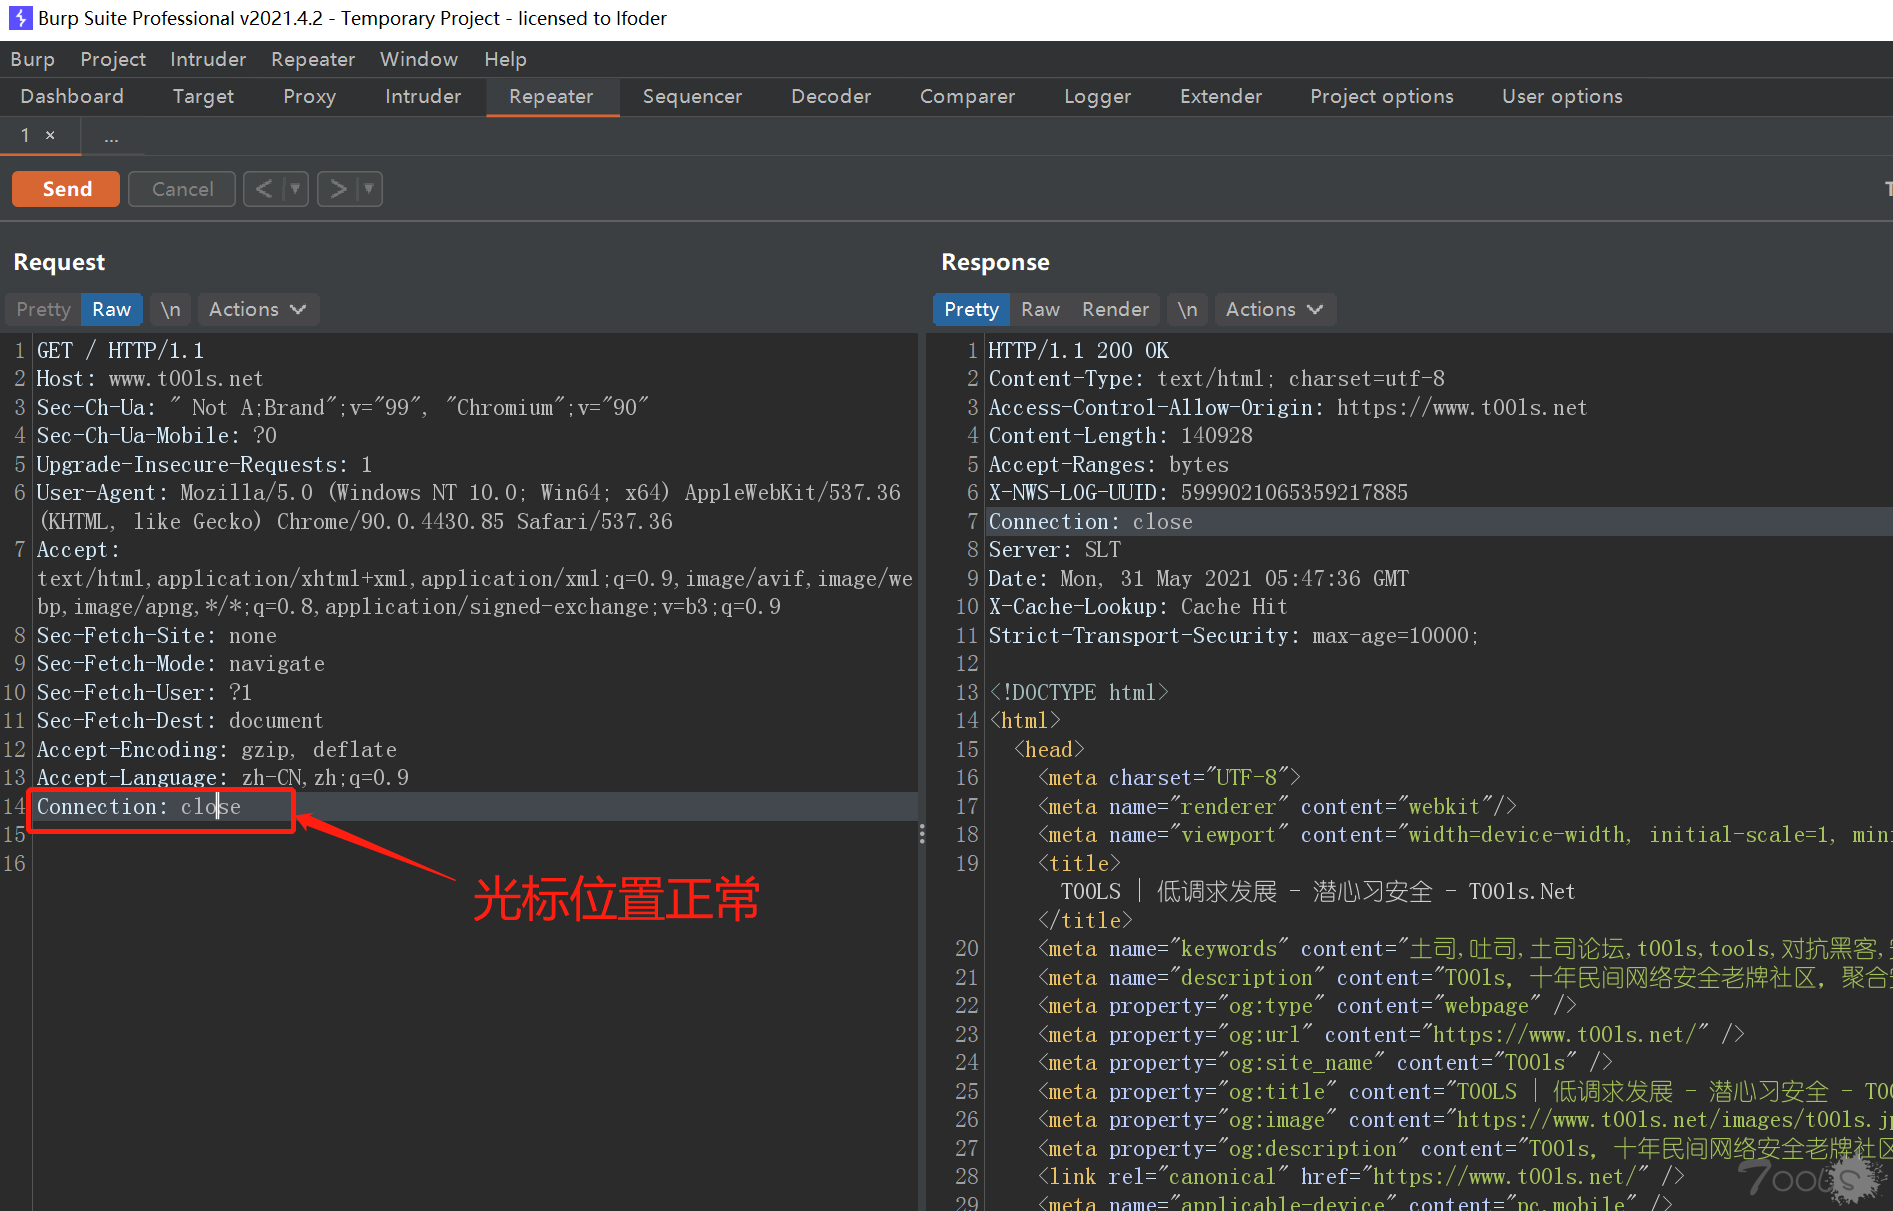Expand the Request Actions dropdown
1893x1211 pixels.
[258, 310]
